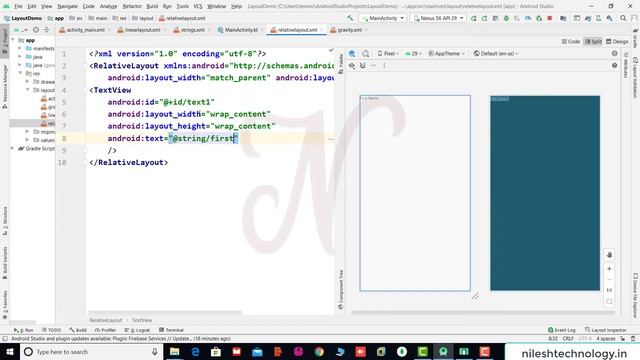Screen dimensions: 640x360
Task: Click the File Explorer taskbar icon
Action: (x=174, y=351)
